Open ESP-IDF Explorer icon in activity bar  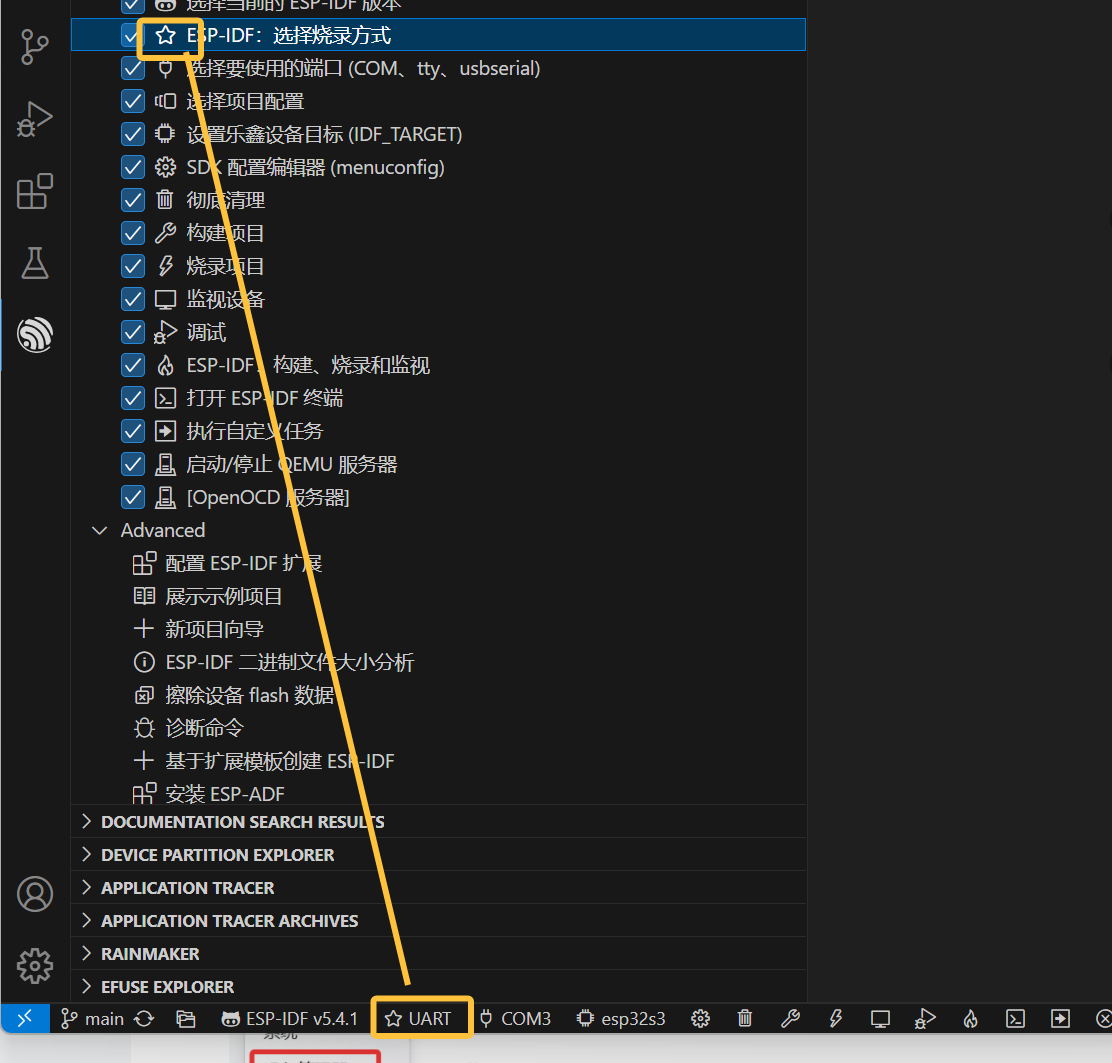34,335
